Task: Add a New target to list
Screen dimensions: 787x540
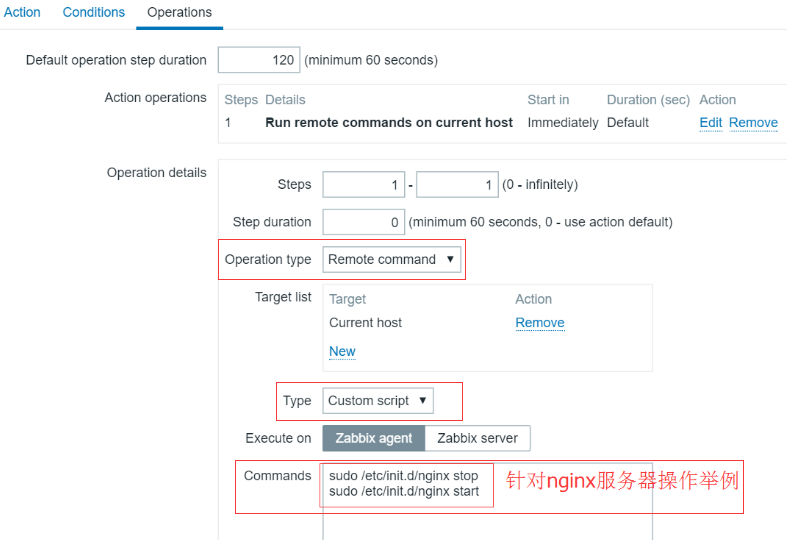Action: (342, 351)
